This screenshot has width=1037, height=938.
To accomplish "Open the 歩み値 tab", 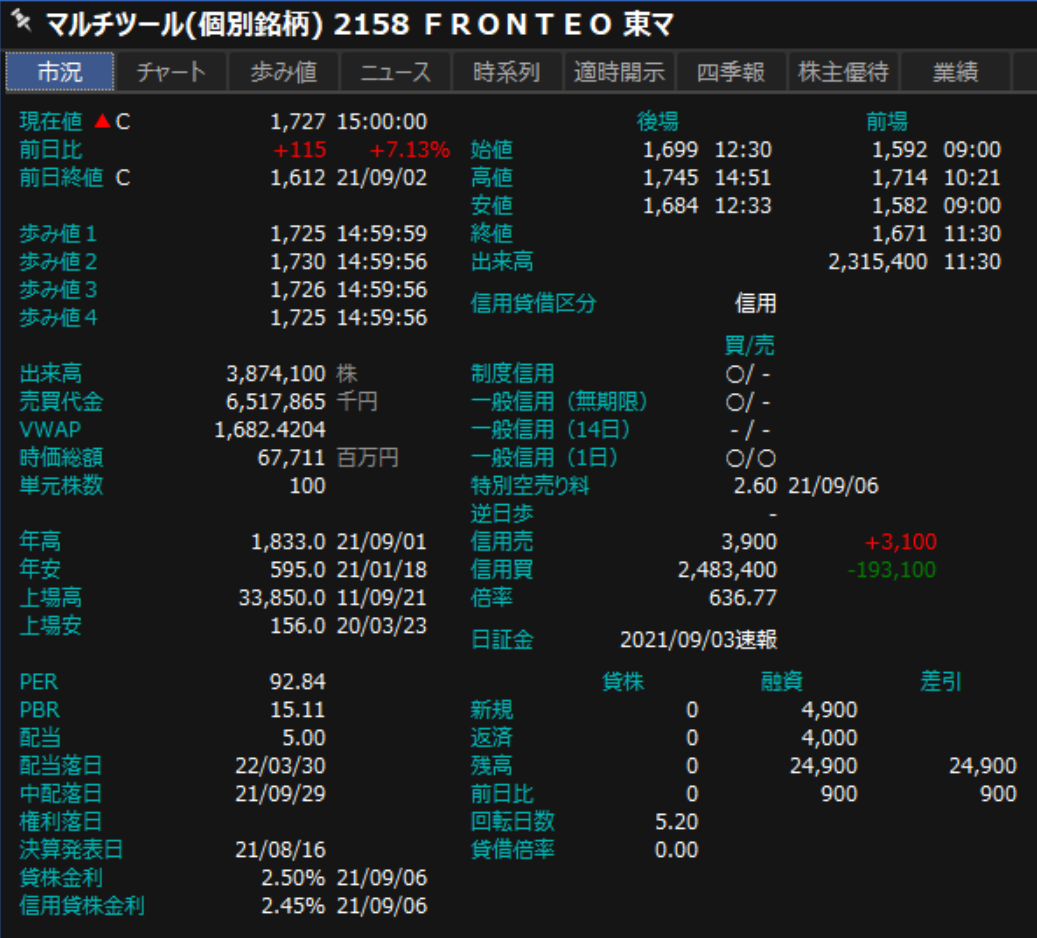I will click(284, 71).
